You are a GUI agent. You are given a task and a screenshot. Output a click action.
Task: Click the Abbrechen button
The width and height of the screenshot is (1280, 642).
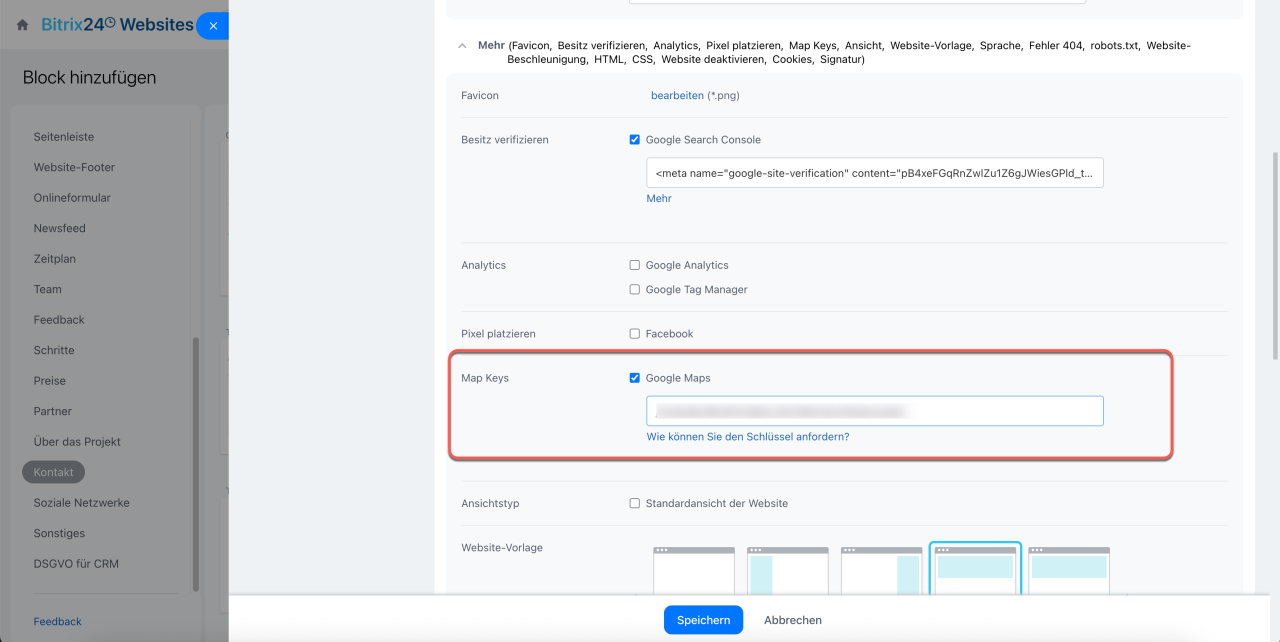(x=792, y=620)
